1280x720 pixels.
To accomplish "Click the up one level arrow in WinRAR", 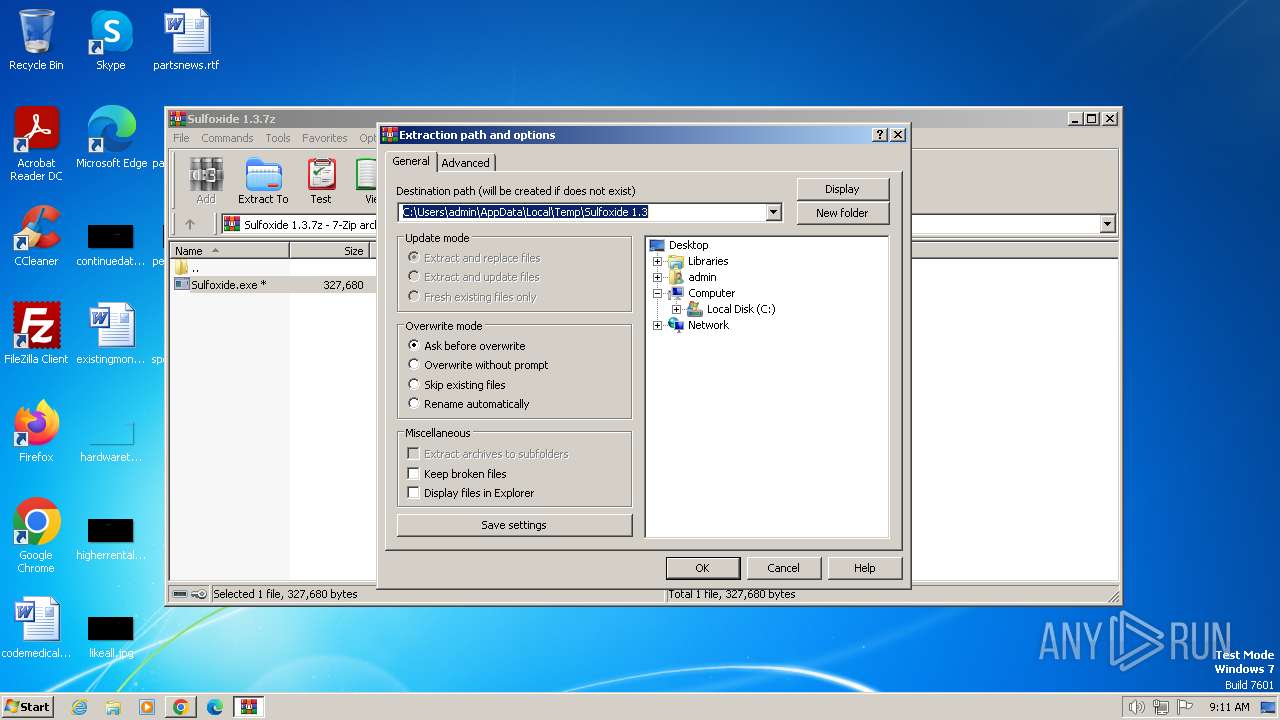I will tap(190, 224).
